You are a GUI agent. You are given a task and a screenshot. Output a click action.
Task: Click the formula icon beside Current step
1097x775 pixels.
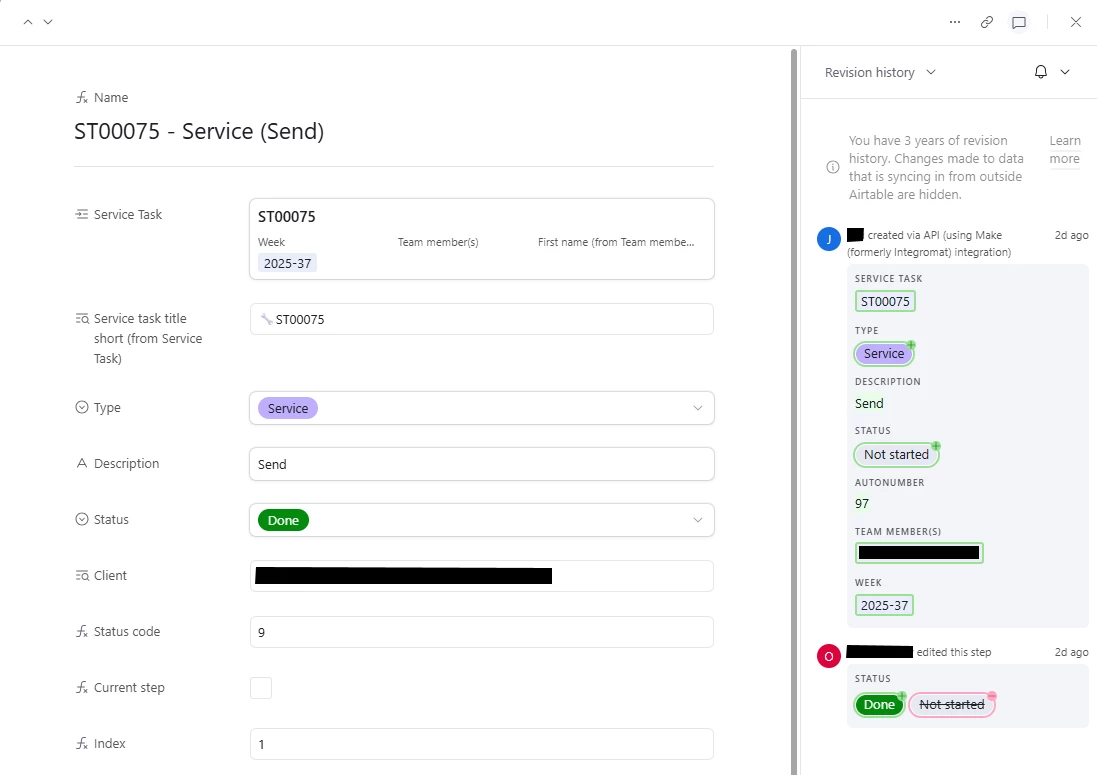pos(82,687)
